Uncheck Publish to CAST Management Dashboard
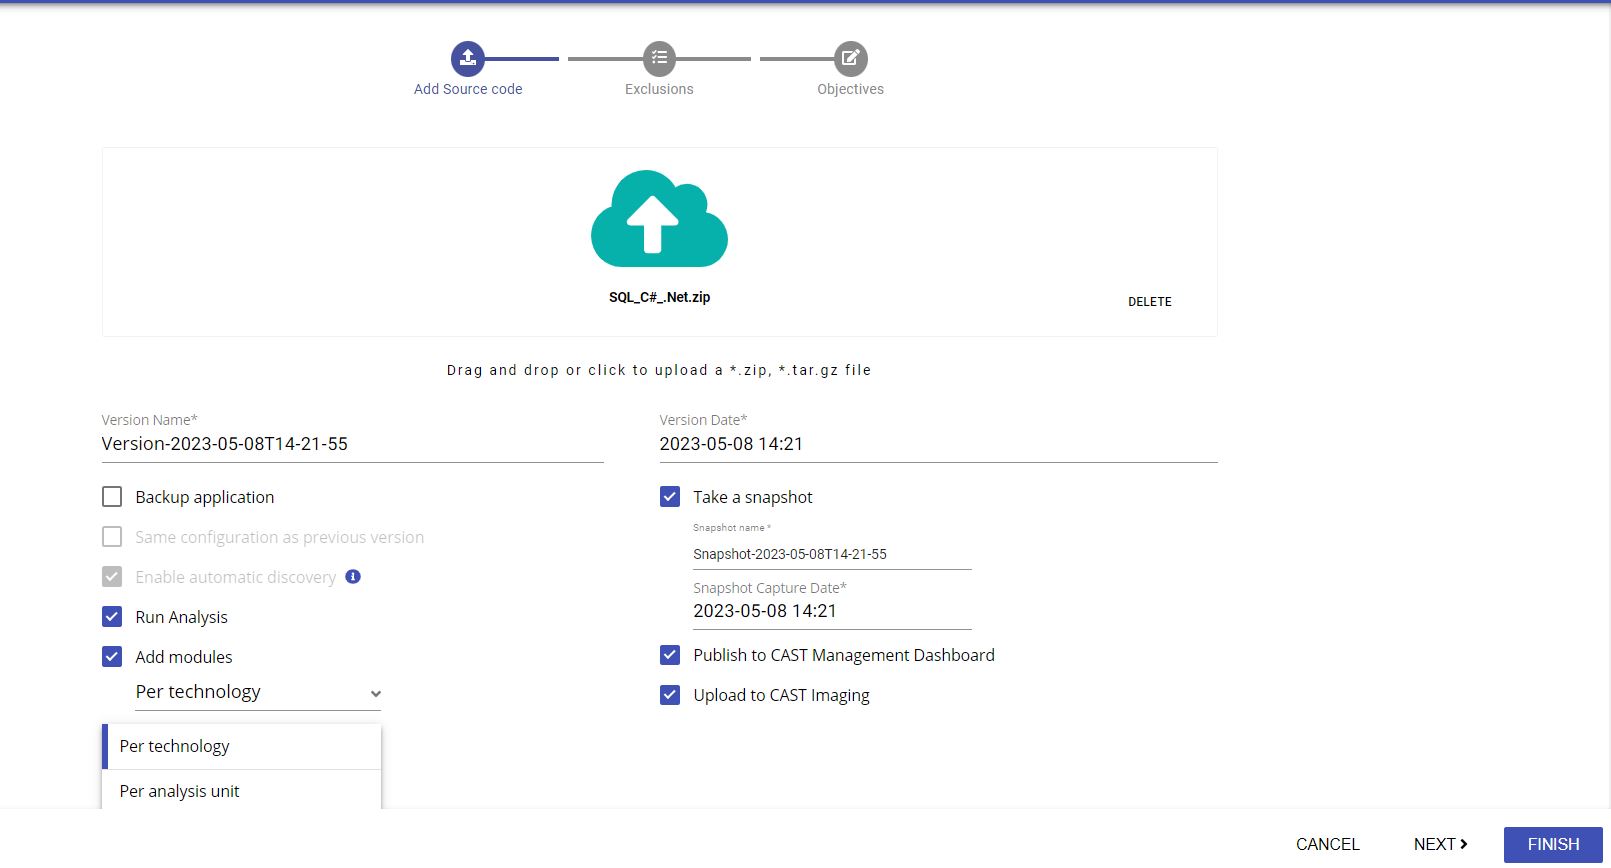 pyautogui.click(x=670, y=655)
